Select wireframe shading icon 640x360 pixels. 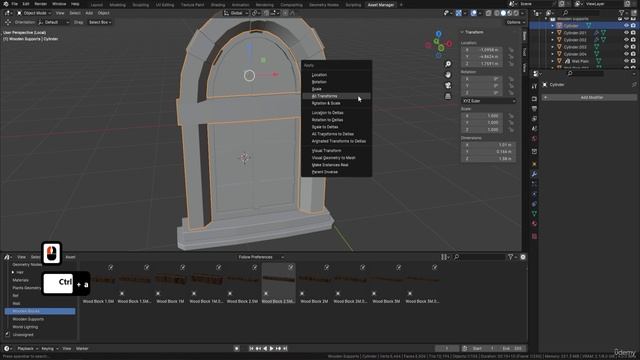point(497,13)
